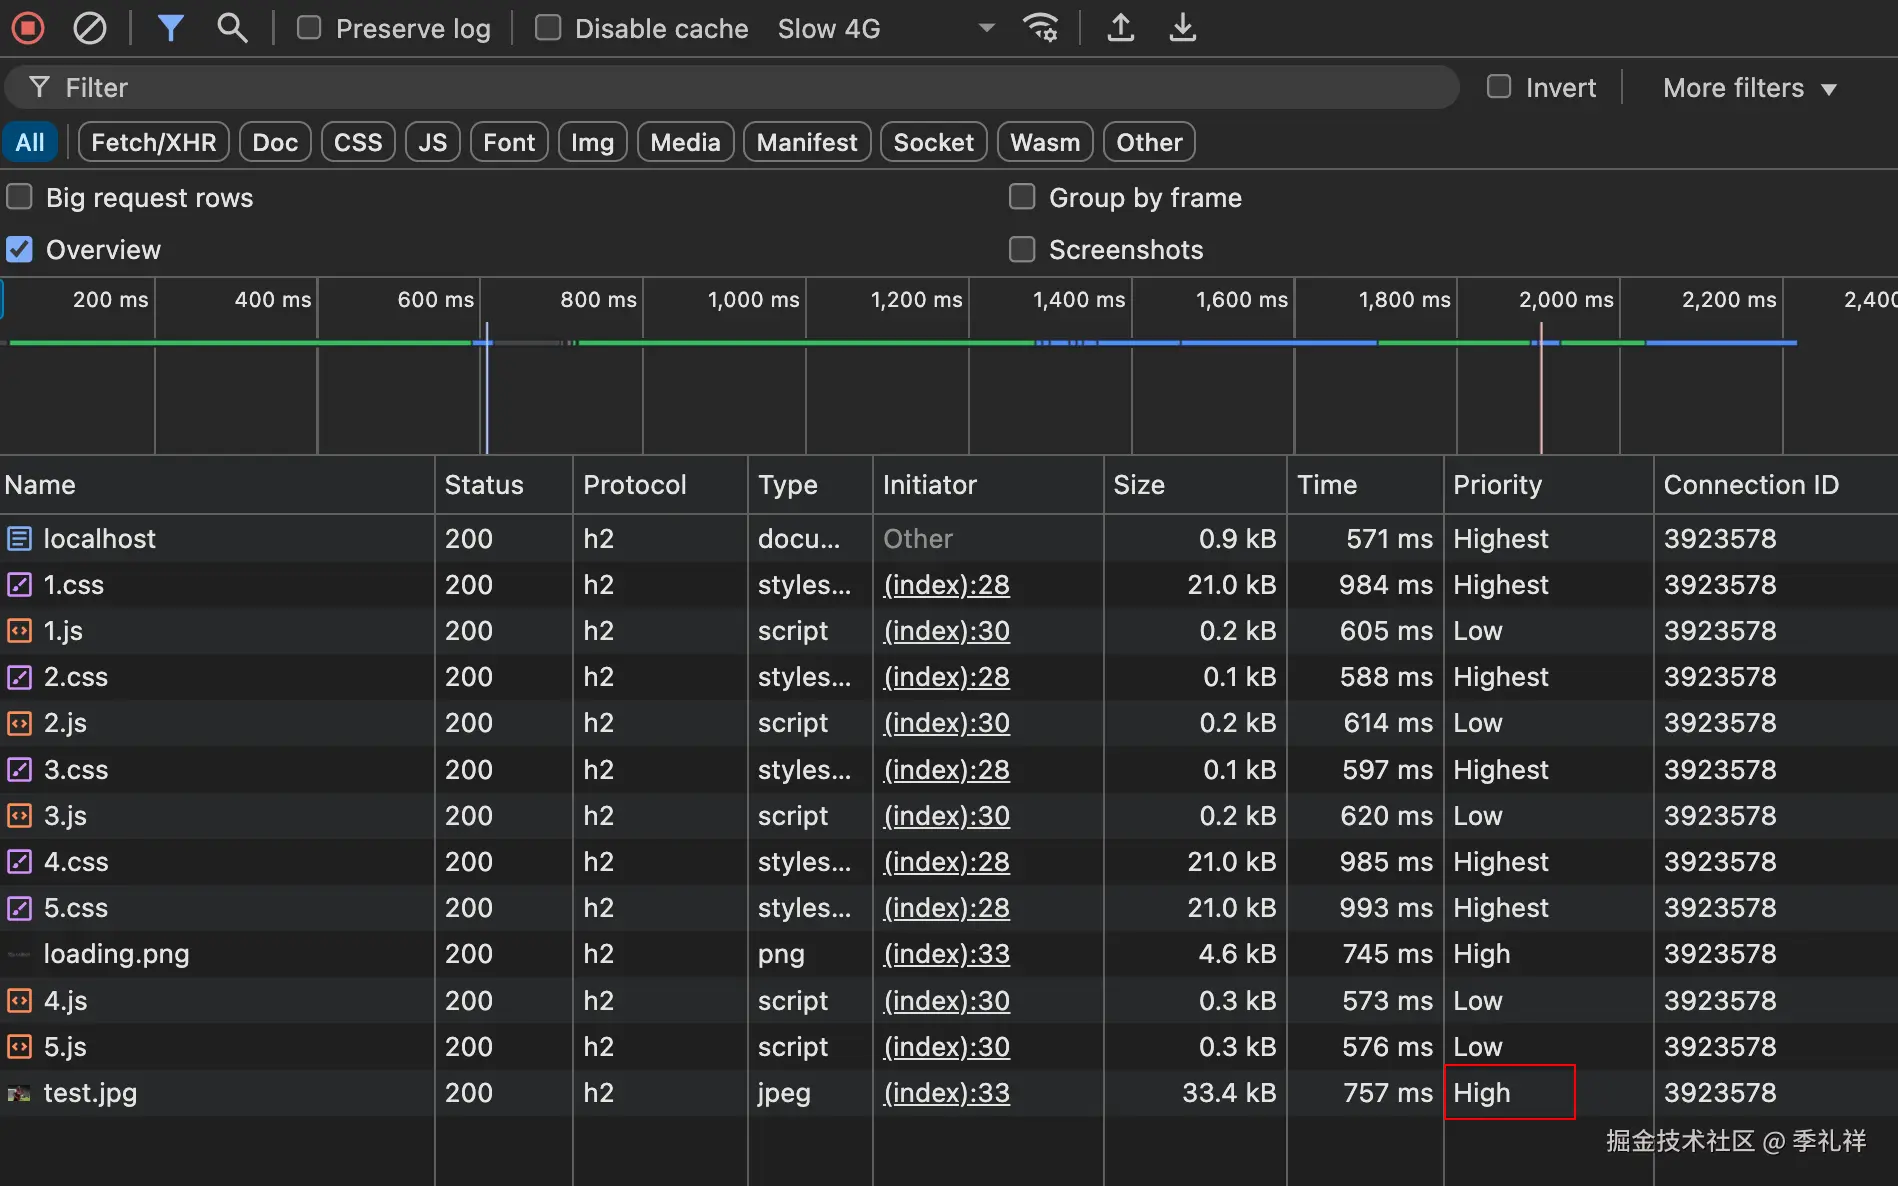
Task: Stop recording network log
Action: coord(28,28)
